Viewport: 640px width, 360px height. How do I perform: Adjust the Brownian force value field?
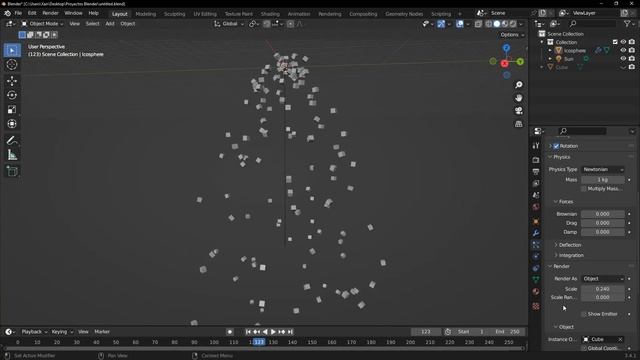(x=602, y=214)
